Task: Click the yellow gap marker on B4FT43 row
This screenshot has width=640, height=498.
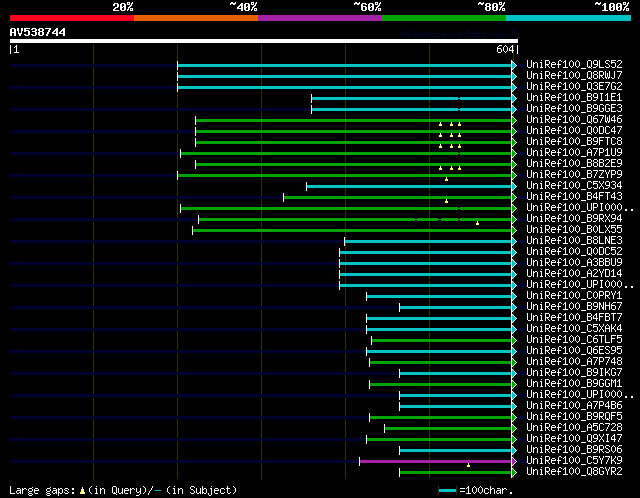Action: pos(447,201)
